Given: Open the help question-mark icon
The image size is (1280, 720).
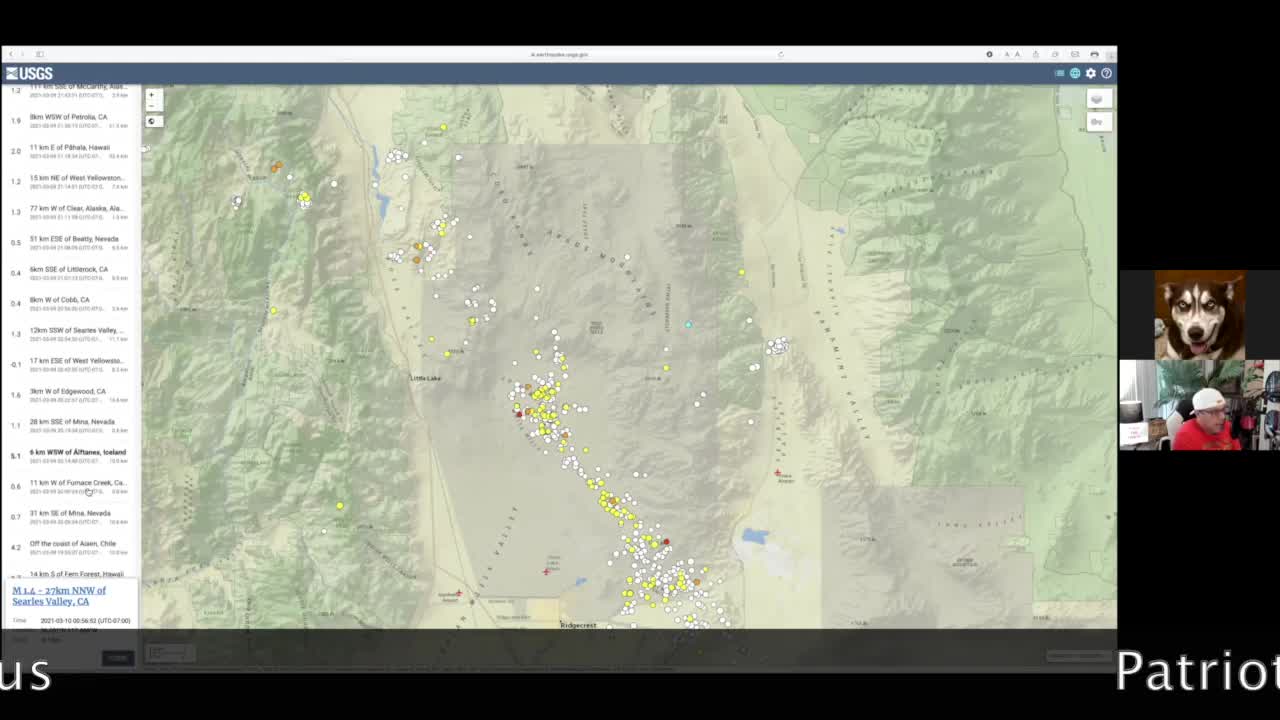Looking at the screenshot, I should tap(1106, 73).
